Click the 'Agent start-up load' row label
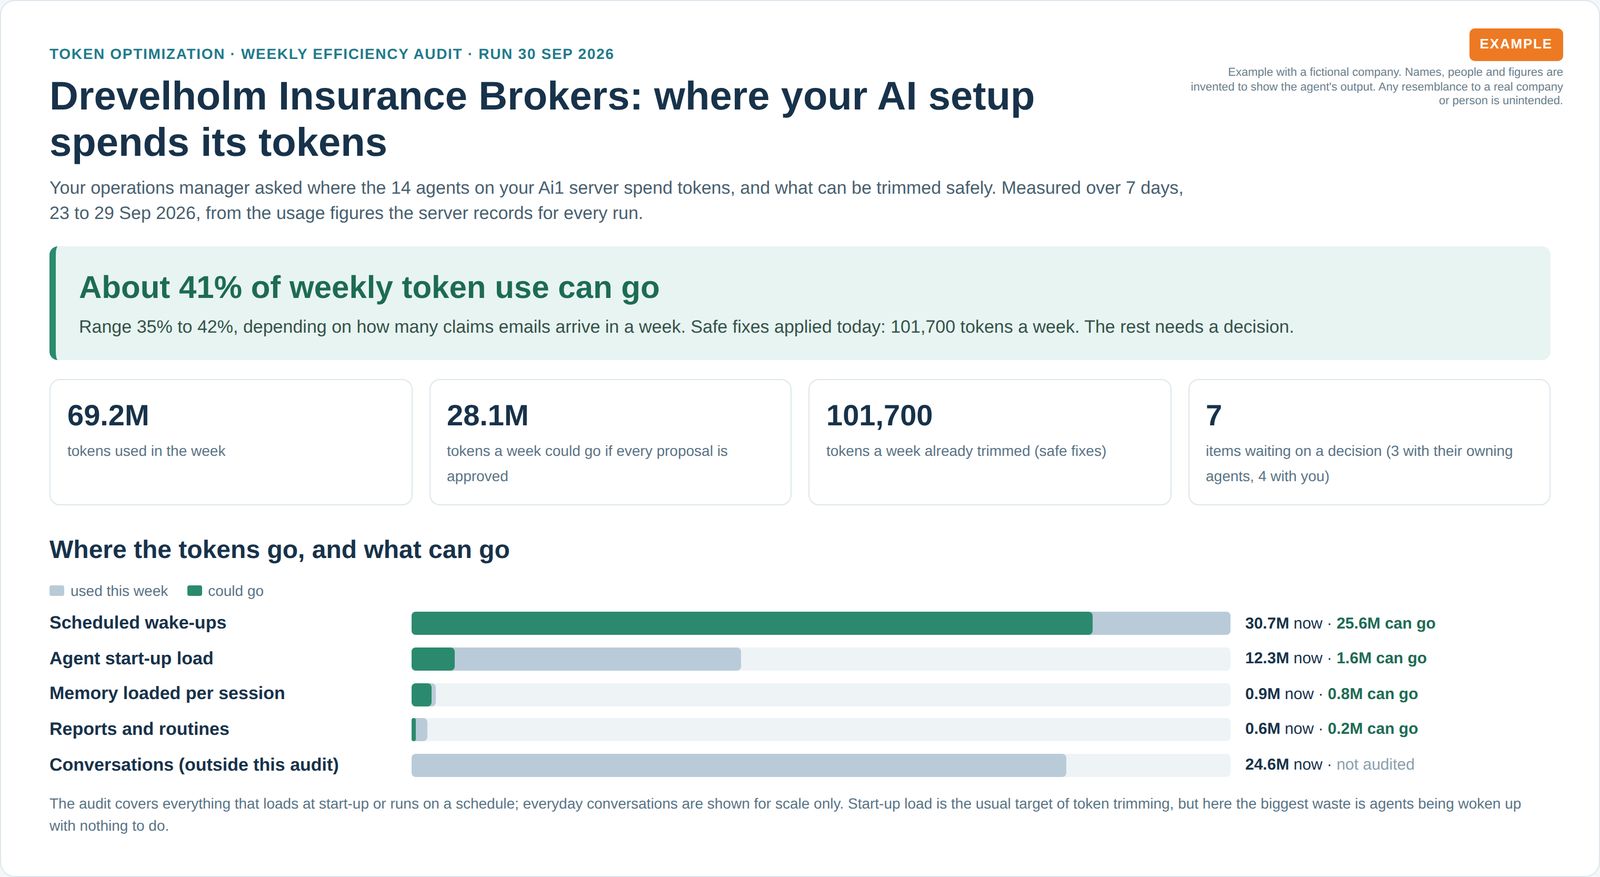1600x877 pixels. [131, 658]
